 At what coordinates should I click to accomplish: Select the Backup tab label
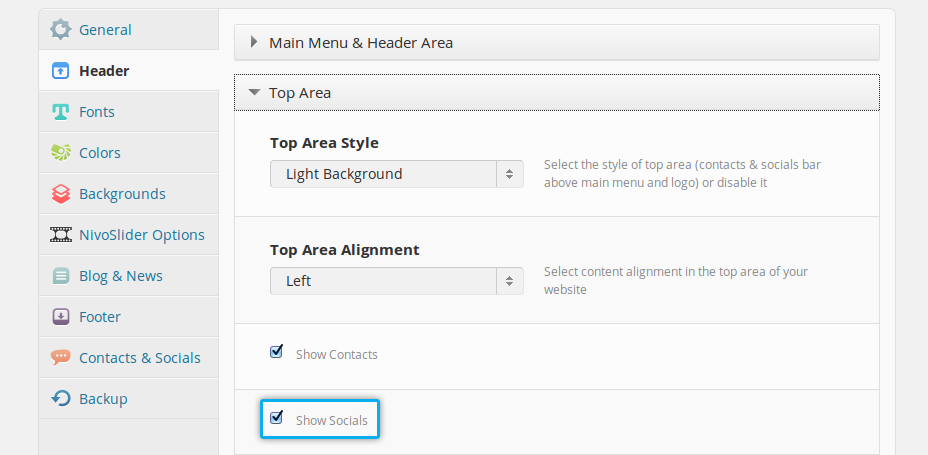tap(103, 399)
